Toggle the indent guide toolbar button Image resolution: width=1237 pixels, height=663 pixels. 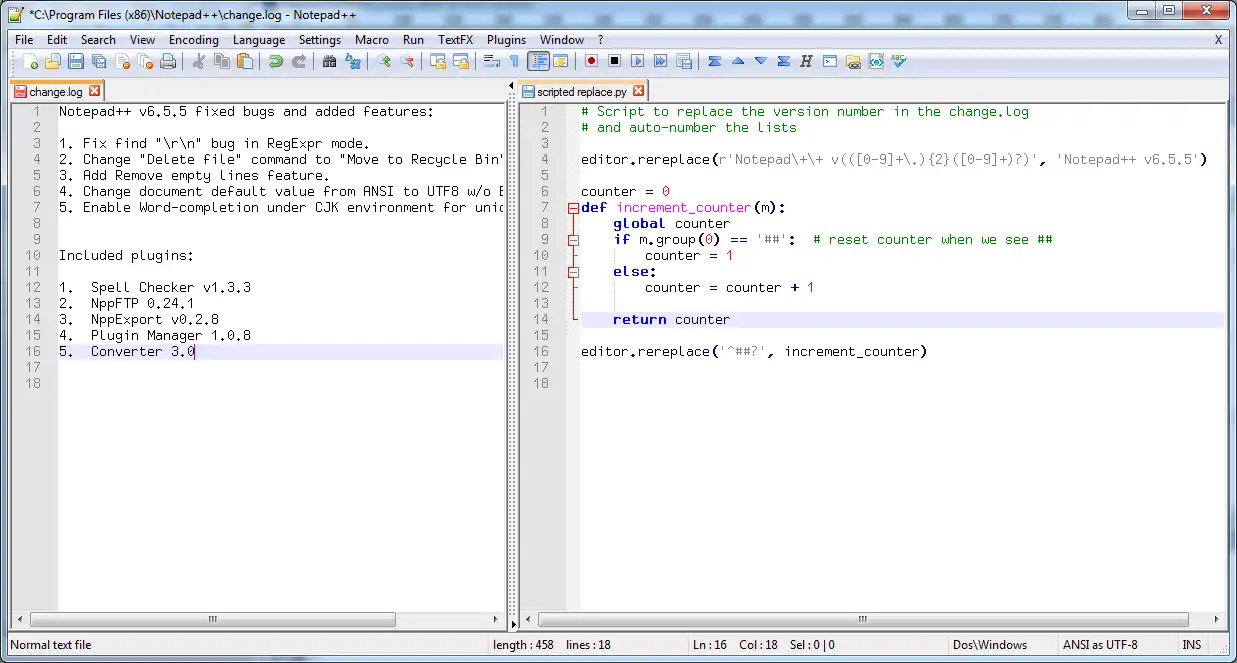[x=539, y=62]
